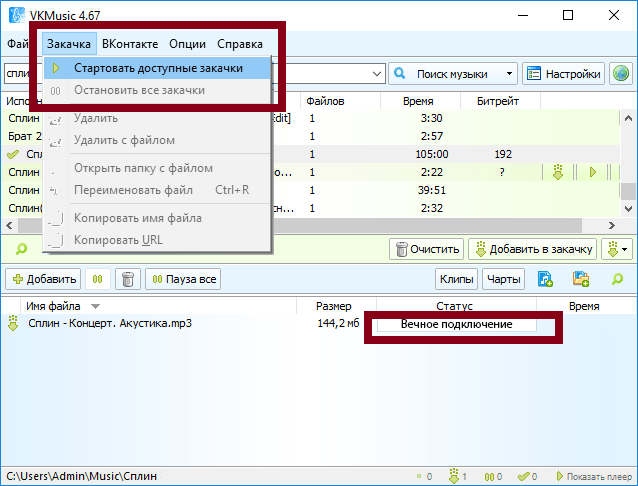Sort downloads by Размер header

click(x=336, y=306)
